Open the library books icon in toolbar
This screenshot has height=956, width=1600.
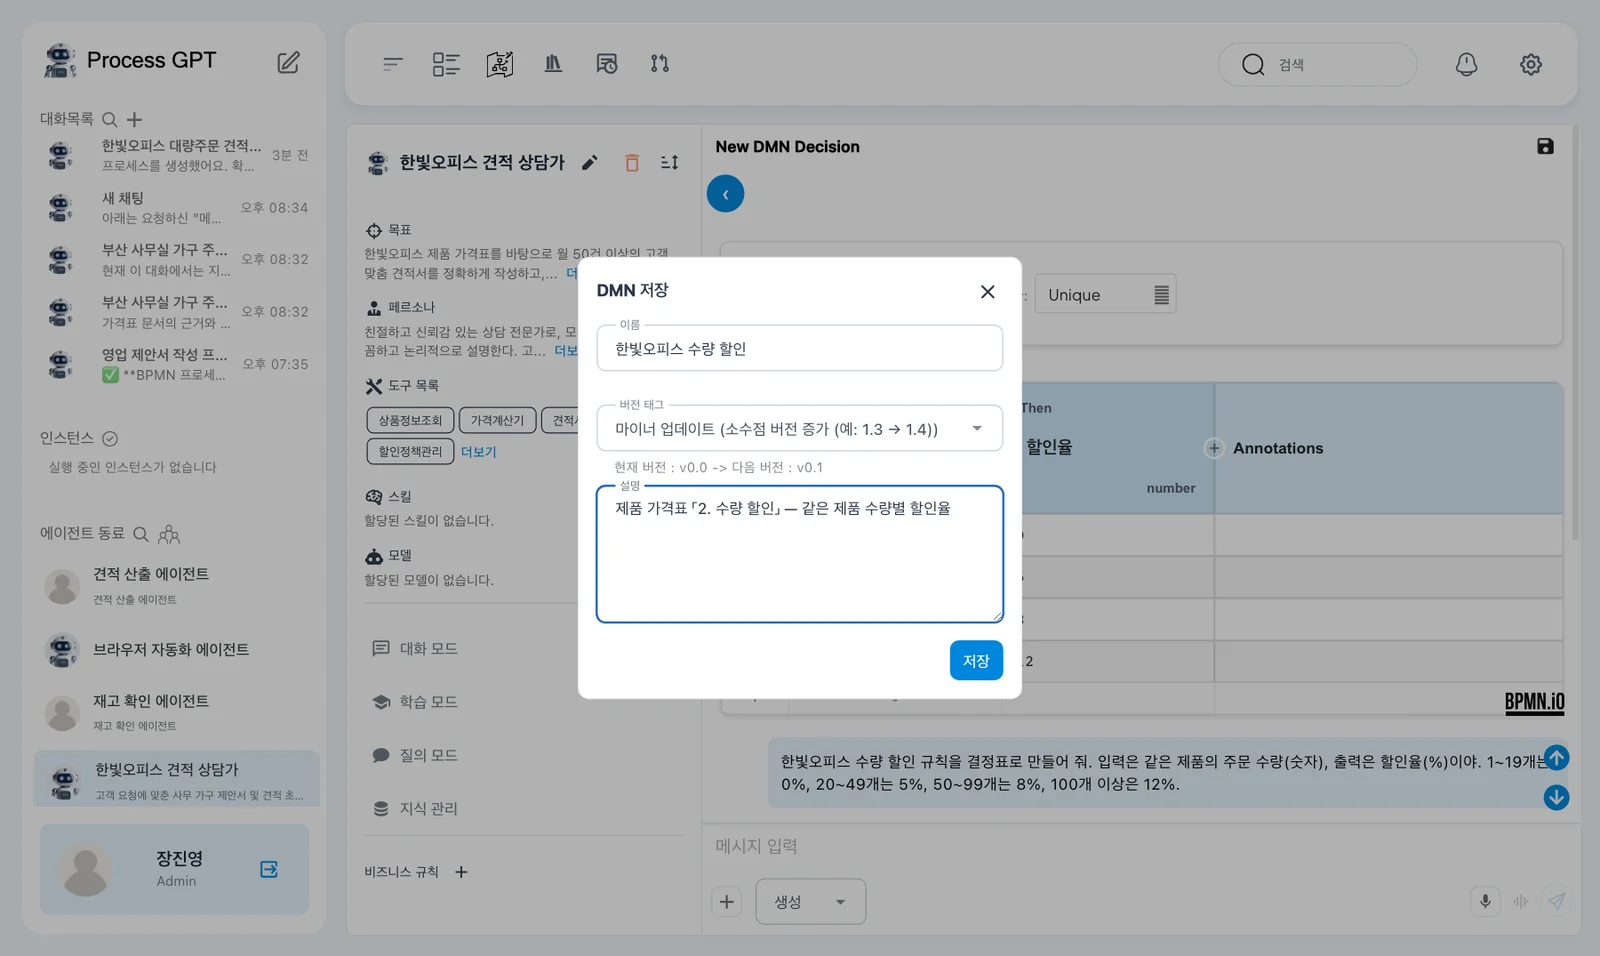(x=553, y=64)
